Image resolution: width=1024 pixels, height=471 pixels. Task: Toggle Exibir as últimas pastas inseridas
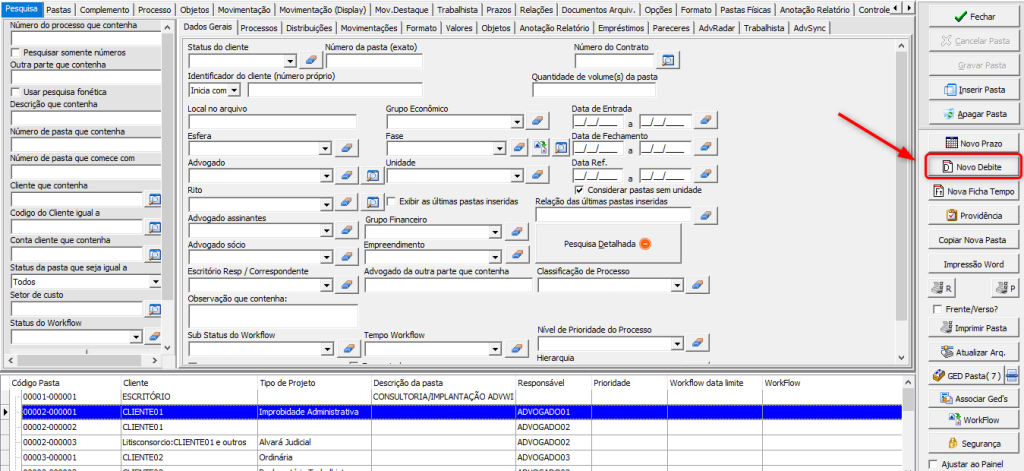pyautogui.click(x=392, y=201)
